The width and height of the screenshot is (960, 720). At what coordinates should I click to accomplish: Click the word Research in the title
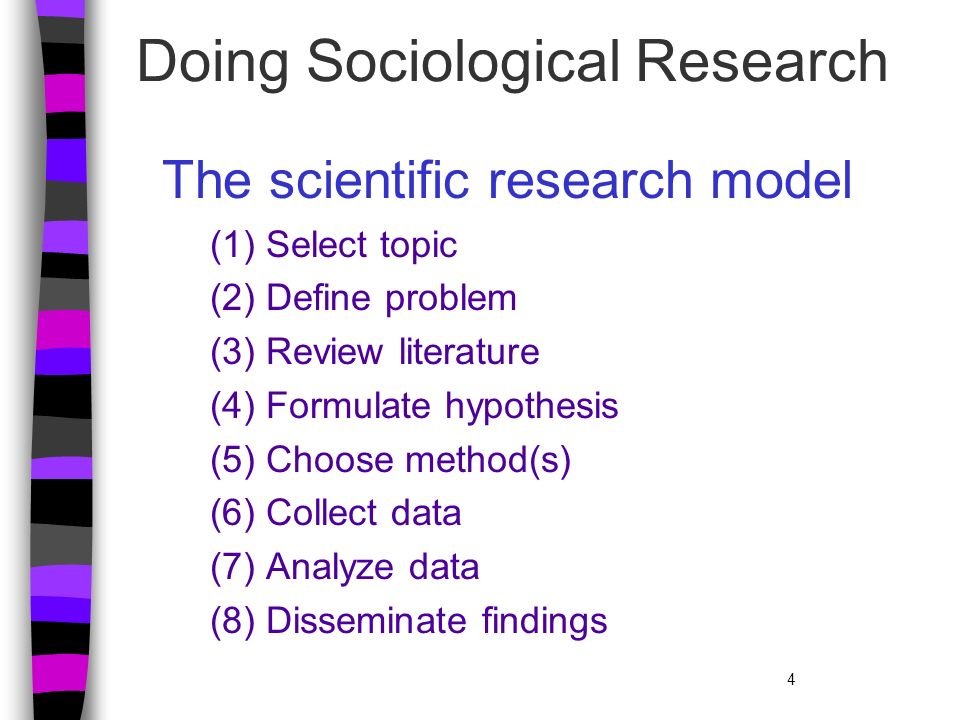762,61
